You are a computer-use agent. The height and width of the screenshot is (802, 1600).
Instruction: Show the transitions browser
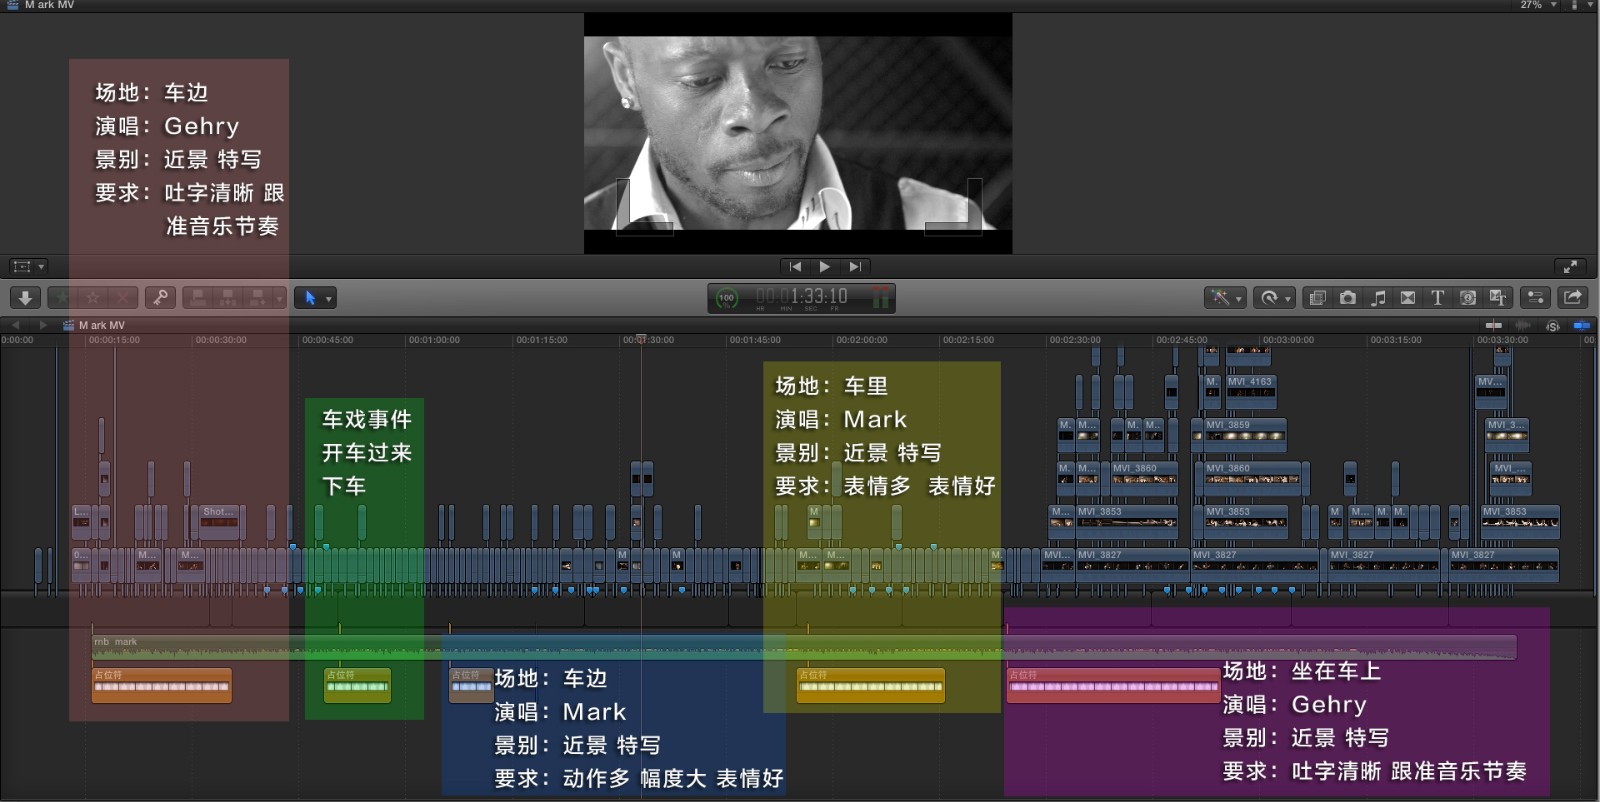[x=1408, y=298]
